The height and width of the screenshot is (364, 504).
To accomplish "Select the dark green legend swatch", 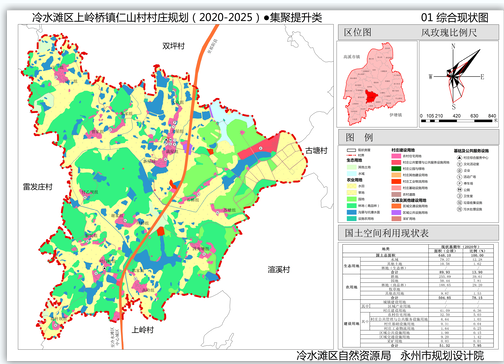I will 396,169.
